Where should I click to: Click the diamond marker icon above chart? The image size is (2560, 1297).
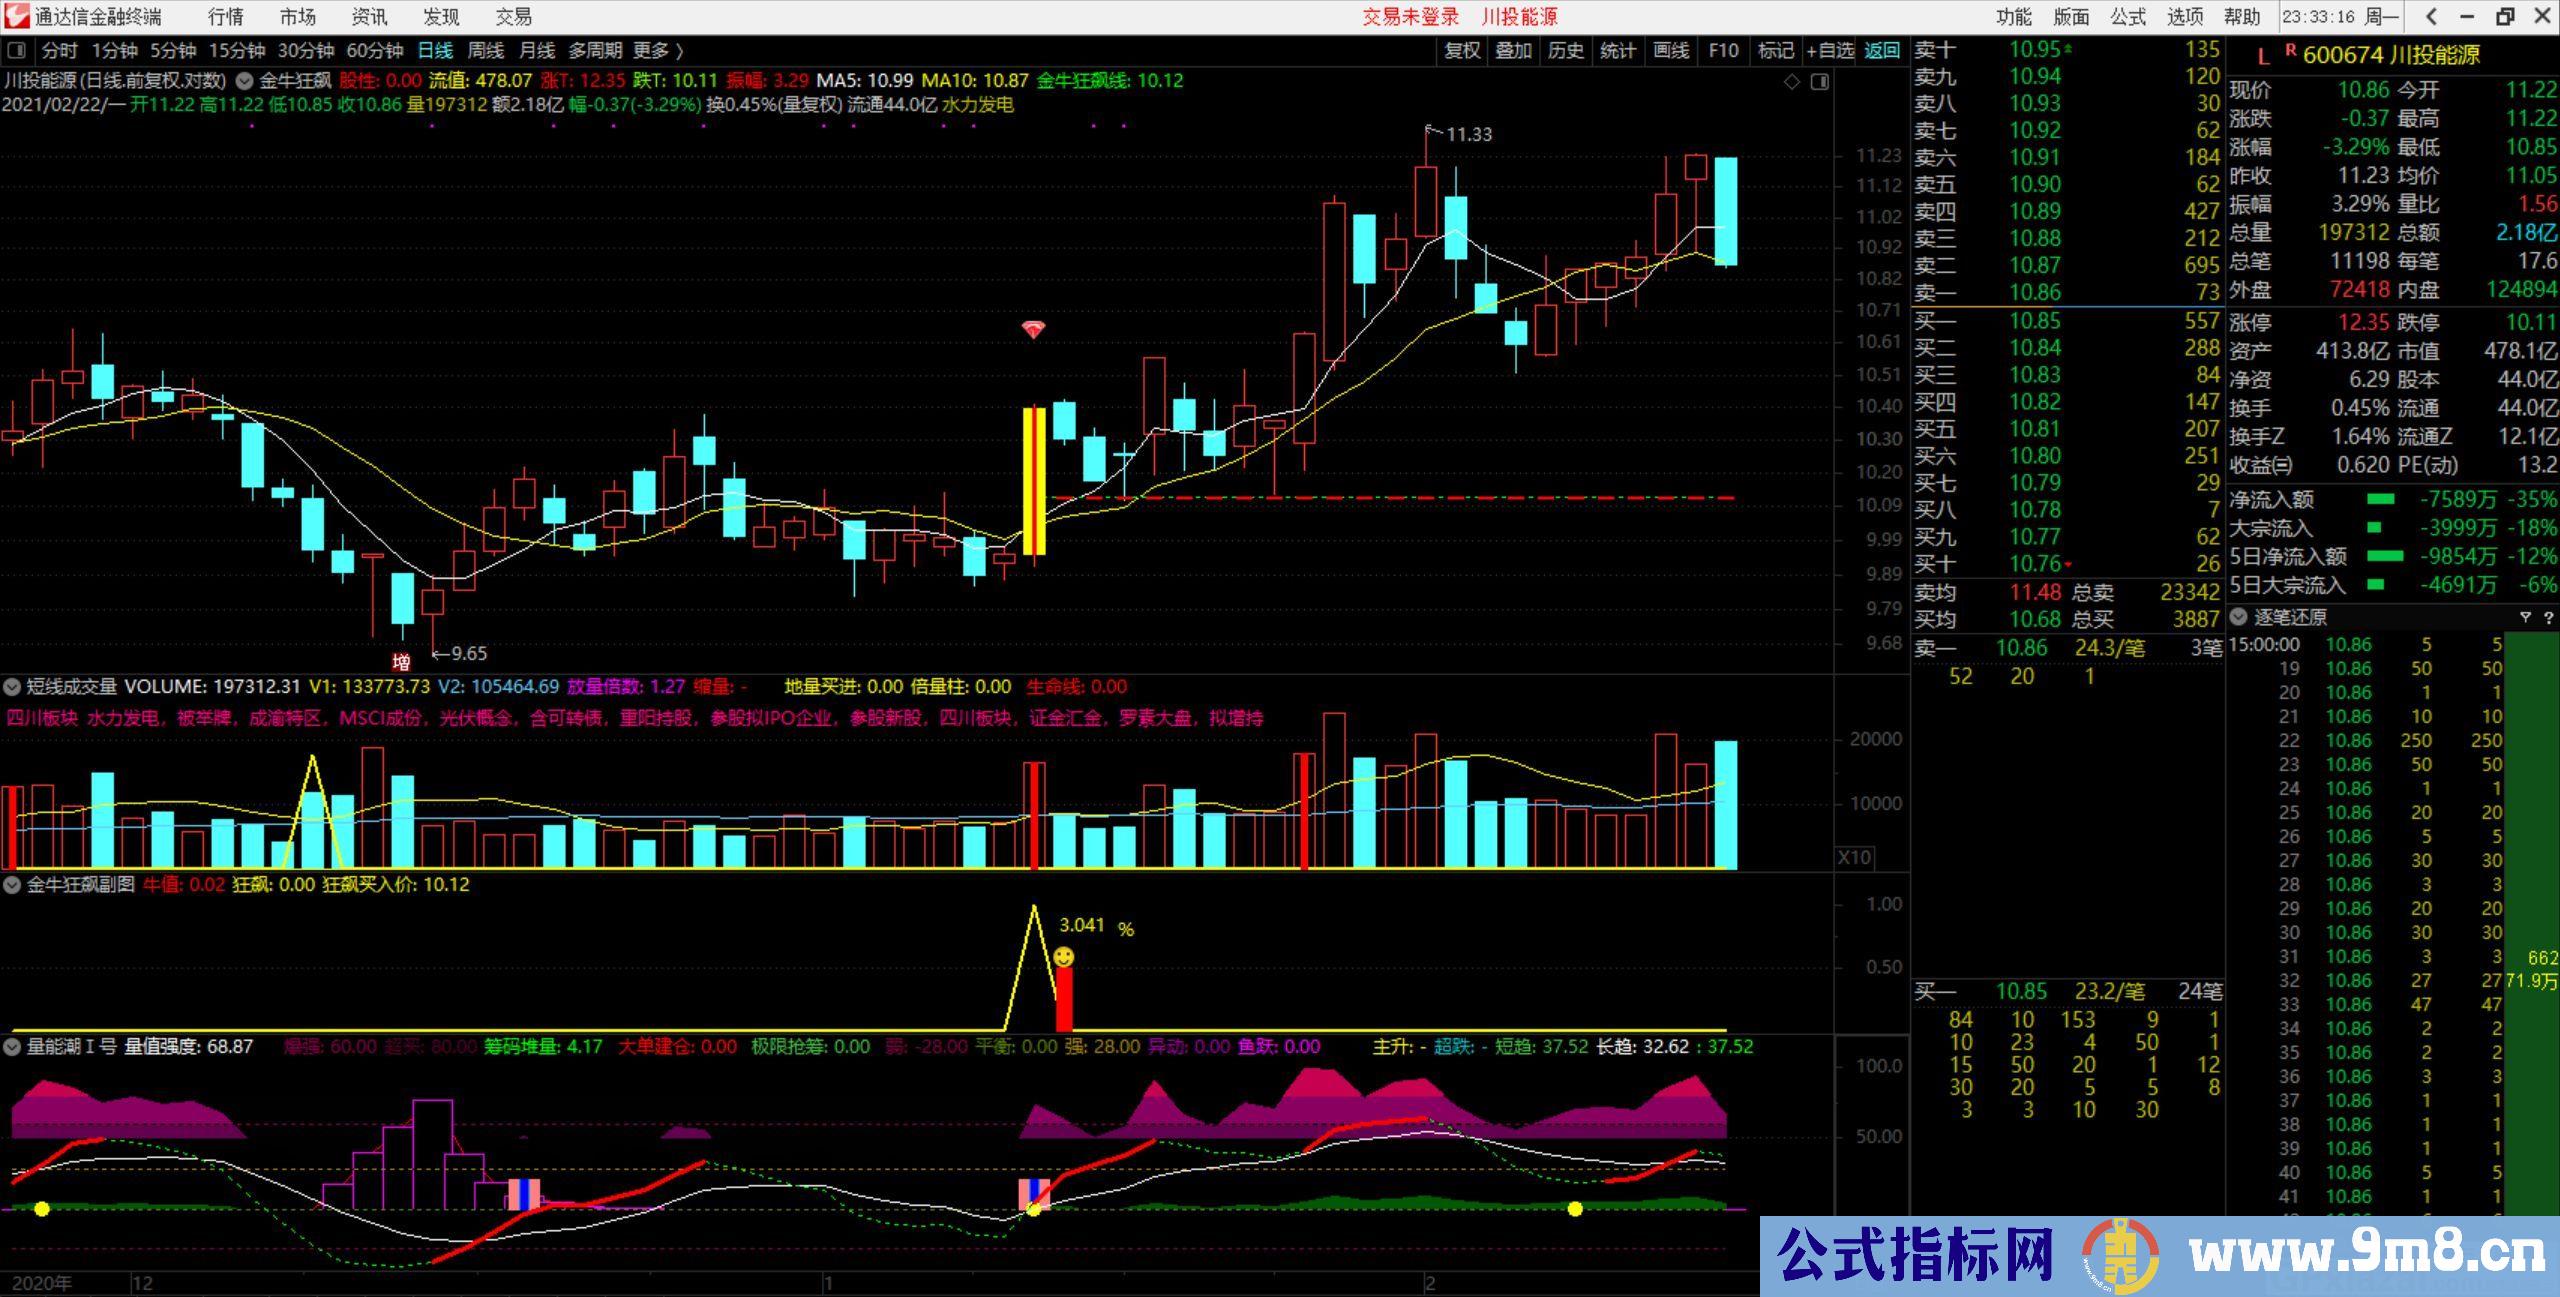click(1792, 82)
